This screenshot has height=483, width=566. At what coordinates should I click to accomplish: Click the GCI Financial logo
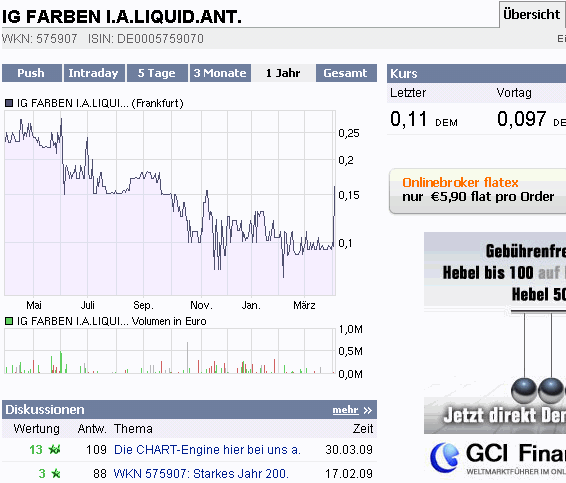(x=498, y=458)
